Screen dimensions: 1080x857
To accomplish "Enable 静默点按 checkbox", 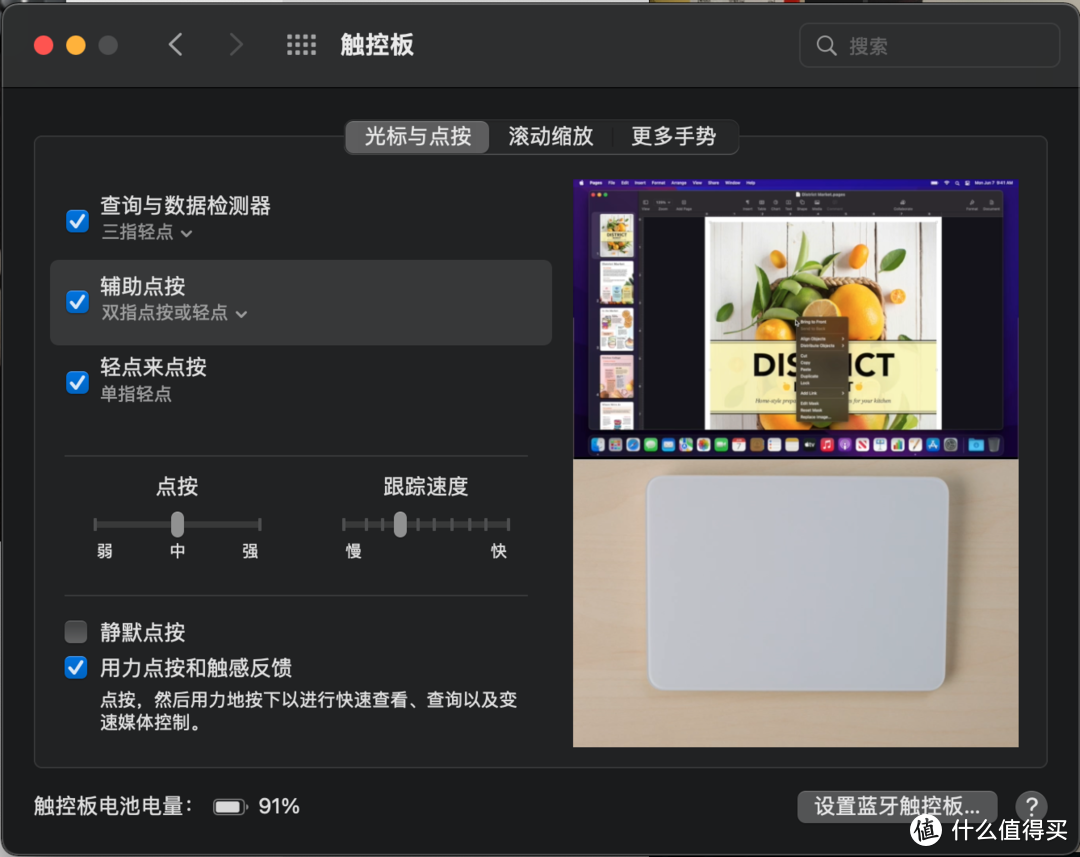I will [76, 631].
